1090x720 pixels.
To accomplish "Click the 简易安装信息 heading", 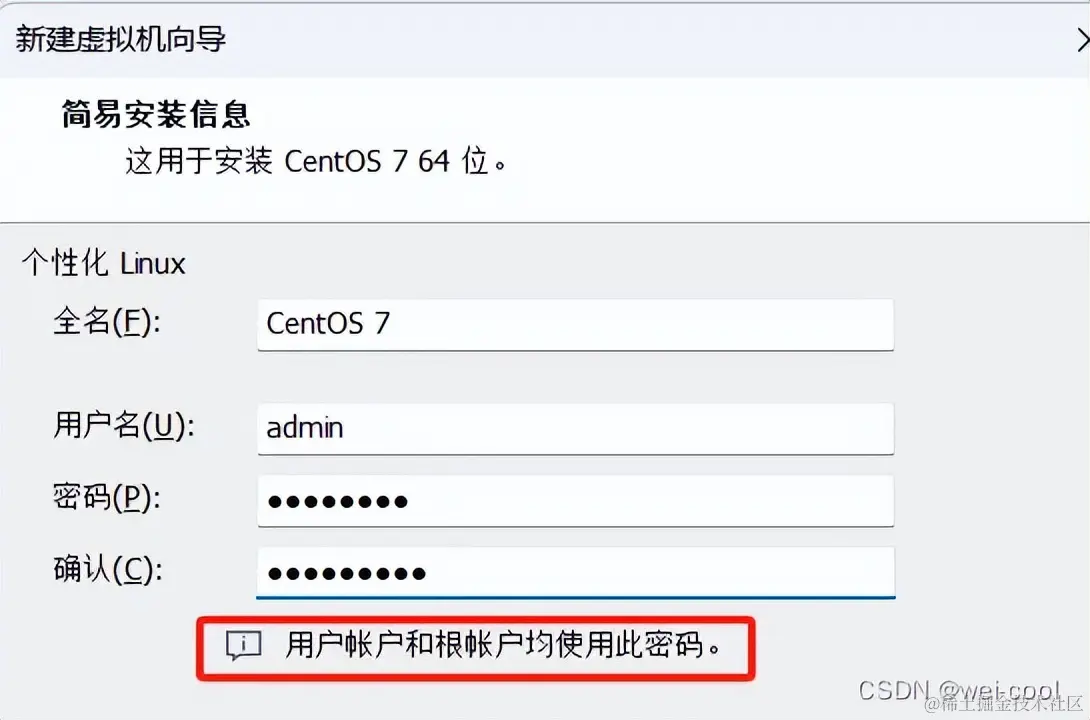I will (x=156, y=115).
